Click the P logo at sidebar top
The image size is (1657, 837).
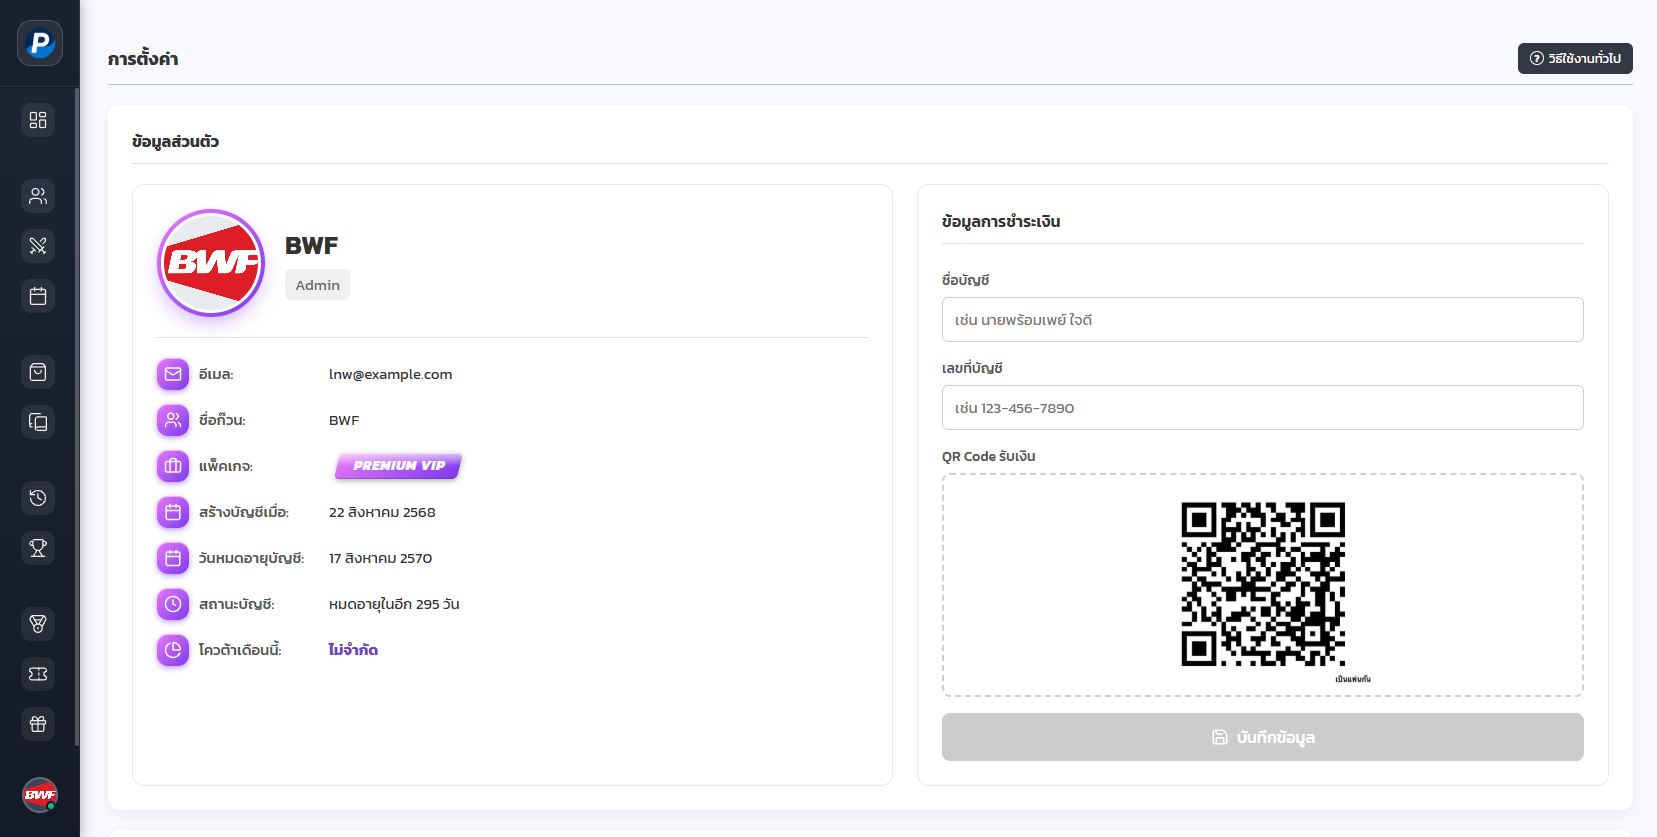pyautogui.click(x=40, y=43)
